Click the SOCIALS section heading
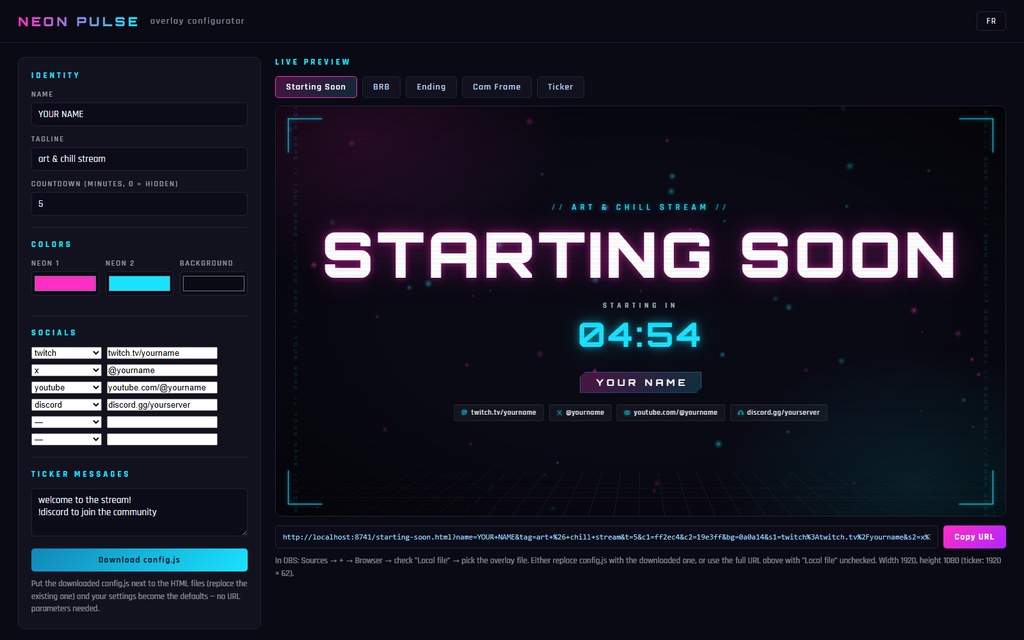The height and width of the screenshot is (640, 1024). tap(54, 332)
